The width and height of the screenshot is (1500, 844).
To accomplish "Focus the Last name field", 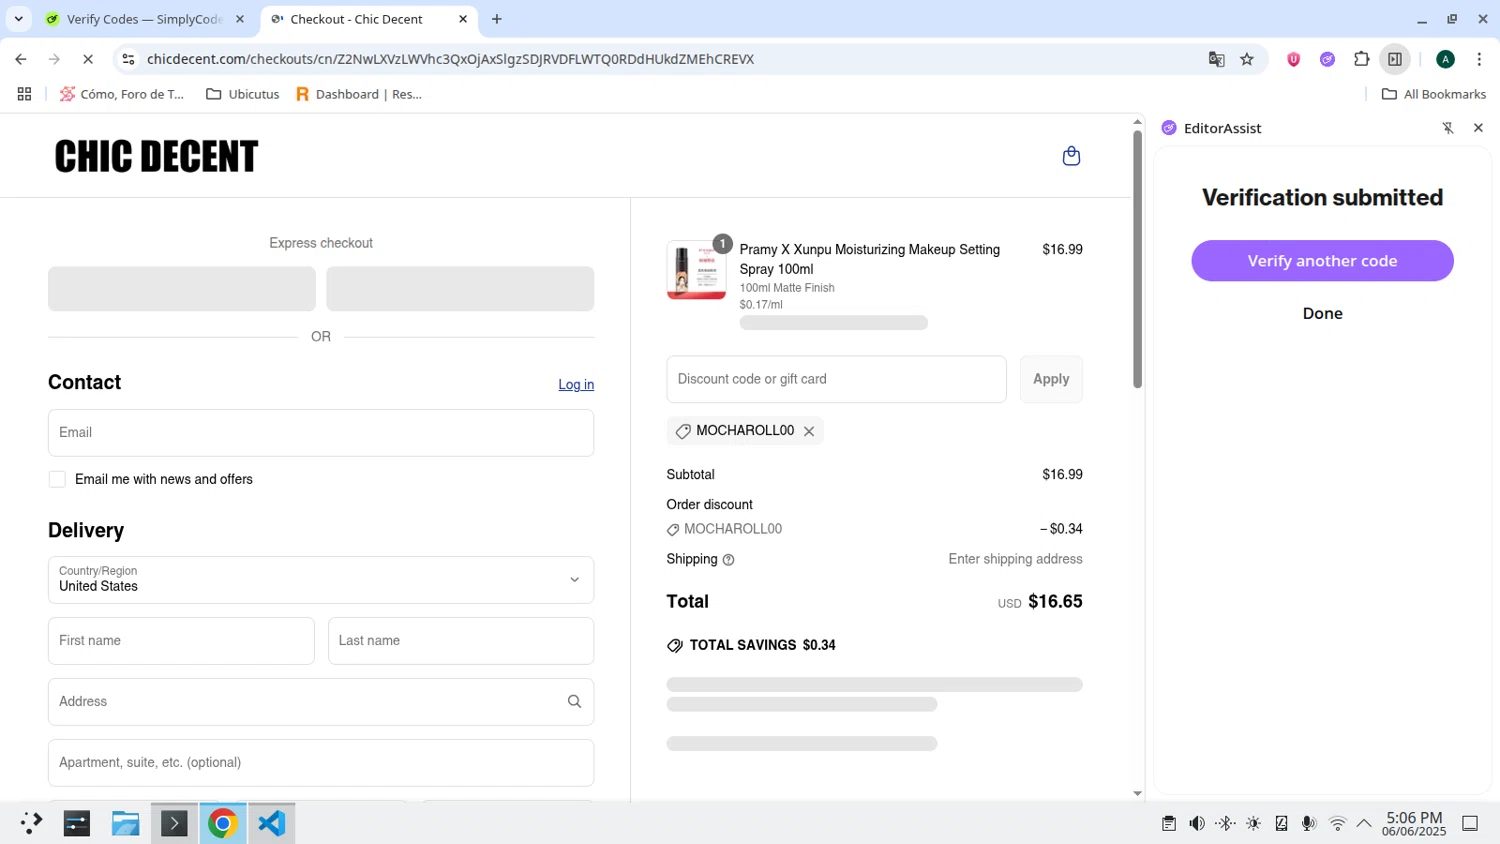I will (x=461, y=641).
